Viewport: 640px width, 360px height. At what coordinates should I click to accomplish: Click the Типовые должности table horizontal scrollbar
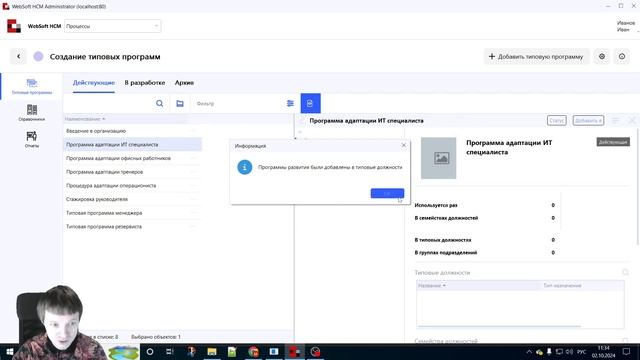click(499, 326)
